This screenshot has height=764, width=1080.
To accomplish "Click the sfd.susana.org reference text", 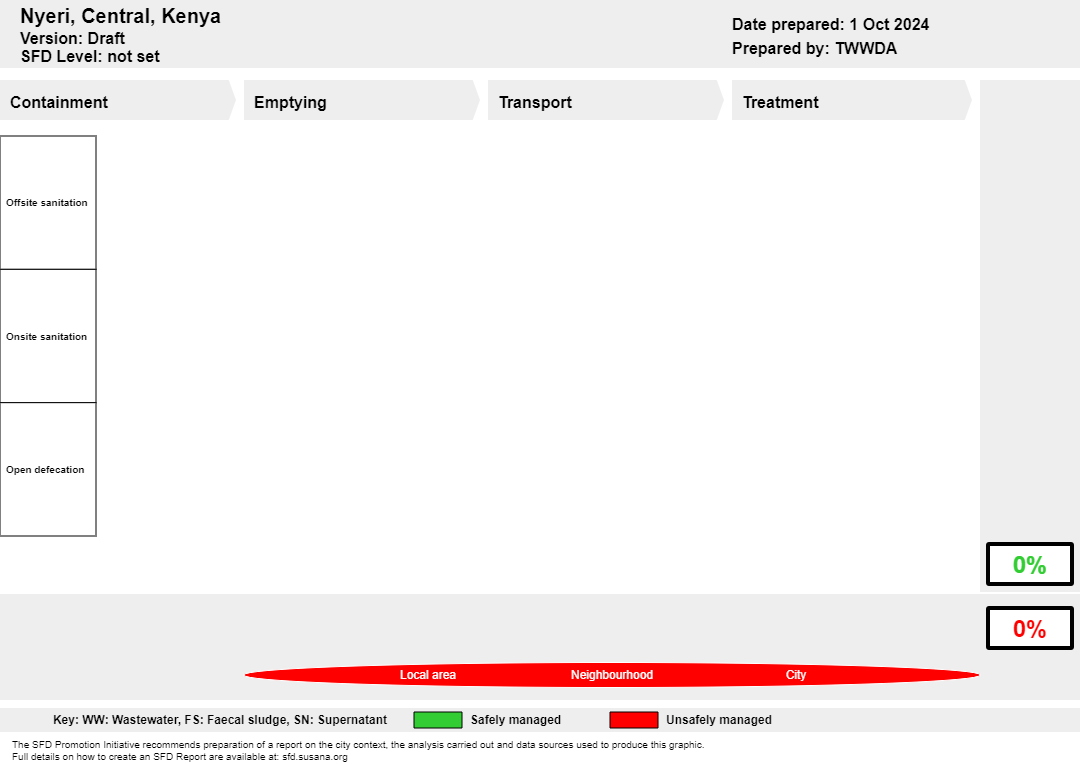I will 315,756.
